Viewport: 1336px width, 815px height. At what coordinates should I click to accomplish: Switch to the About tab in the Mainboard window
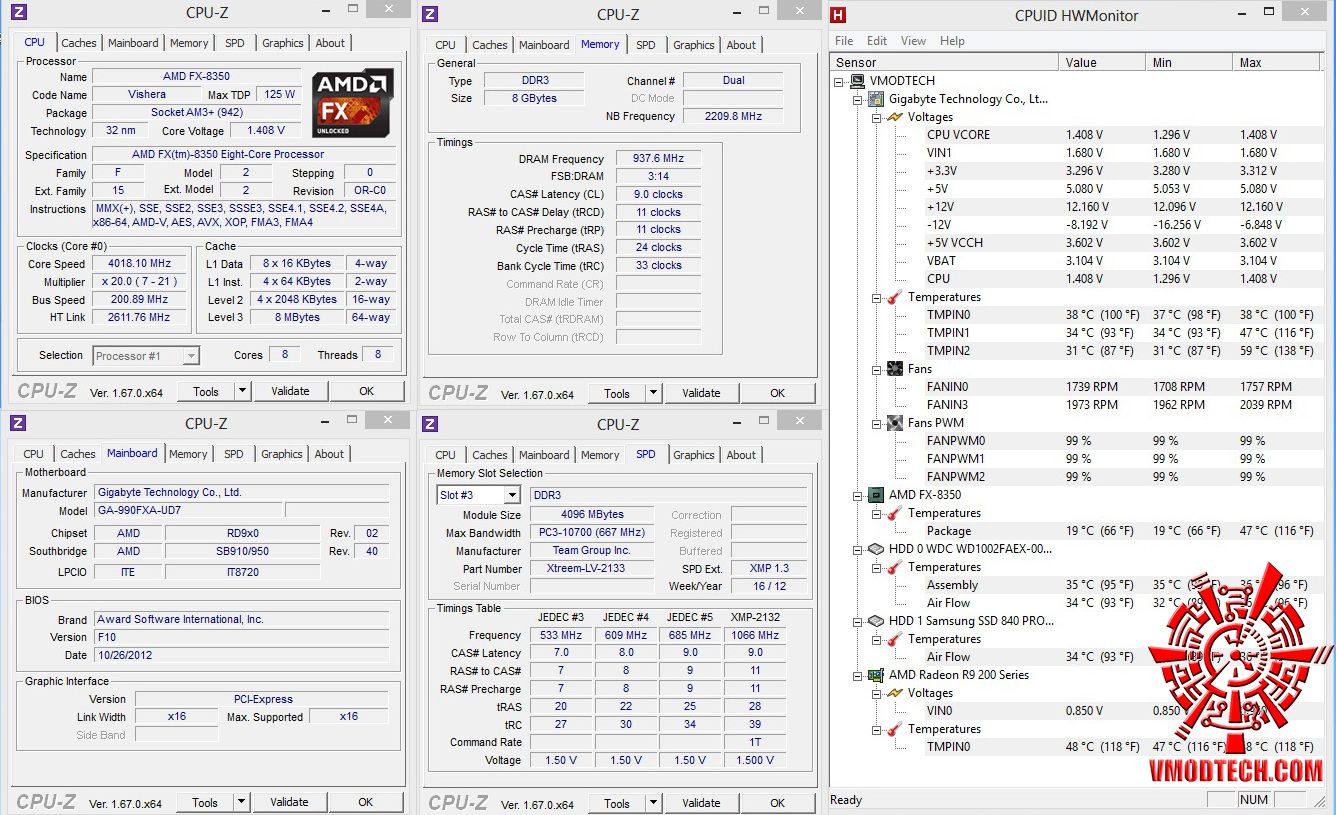pos(330,454)
